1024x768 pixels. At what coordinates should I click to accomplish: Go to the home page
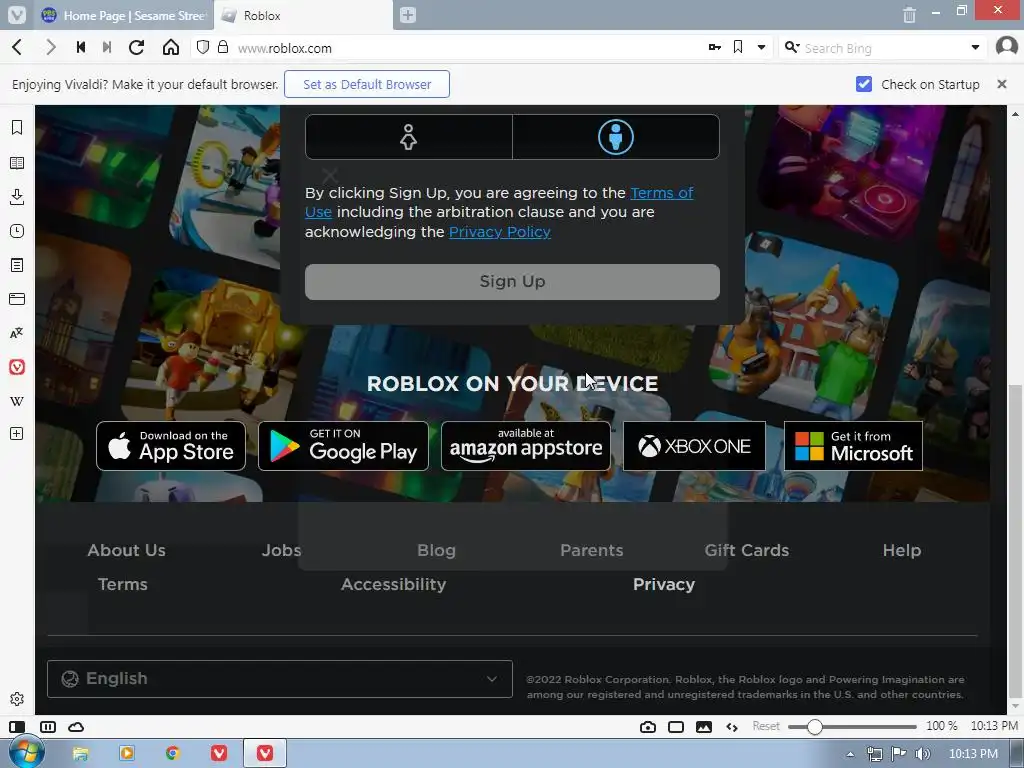(171, 47)
